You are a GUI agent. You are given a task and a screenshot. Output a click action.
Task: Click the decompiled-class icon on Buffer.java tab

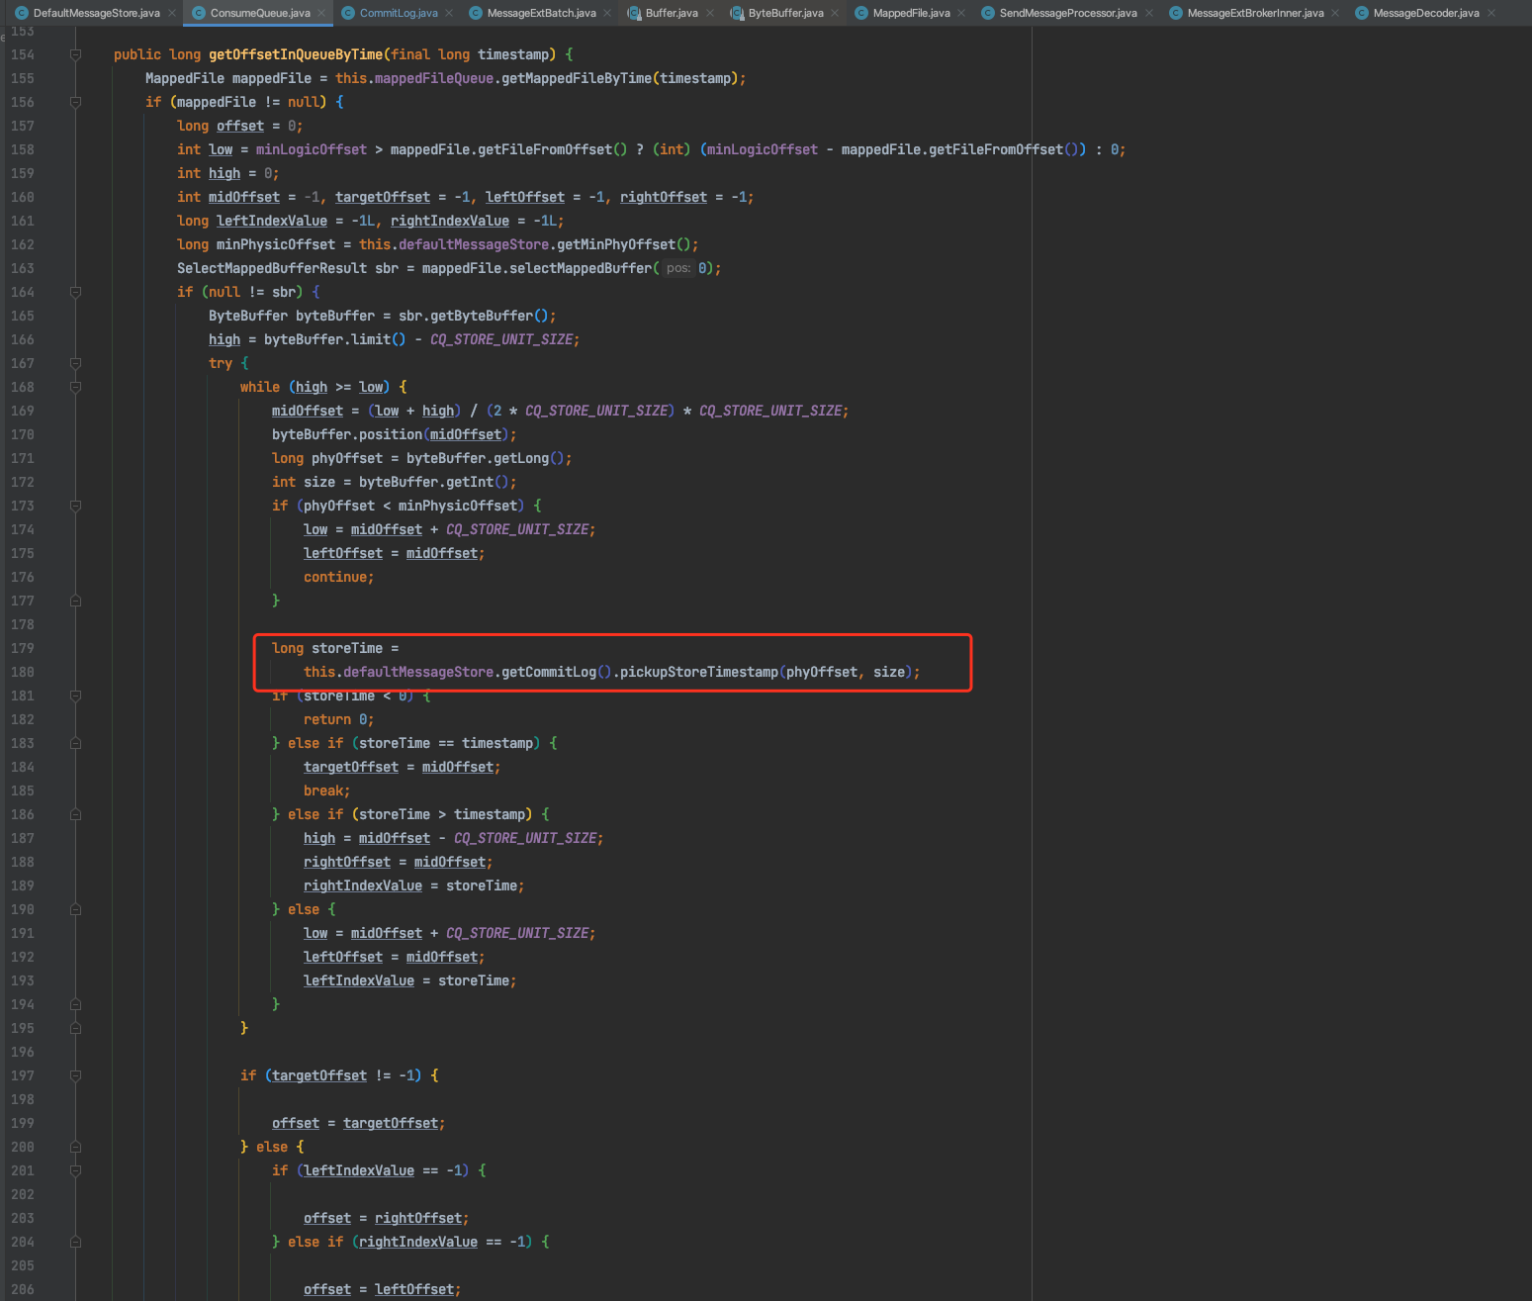tap(632, 13)
